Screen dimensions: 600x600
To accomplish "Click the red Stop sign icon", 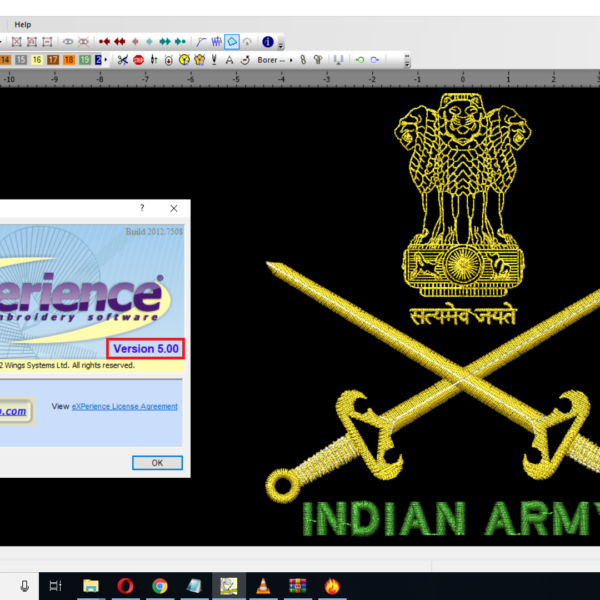I will [x=138, y=60].
